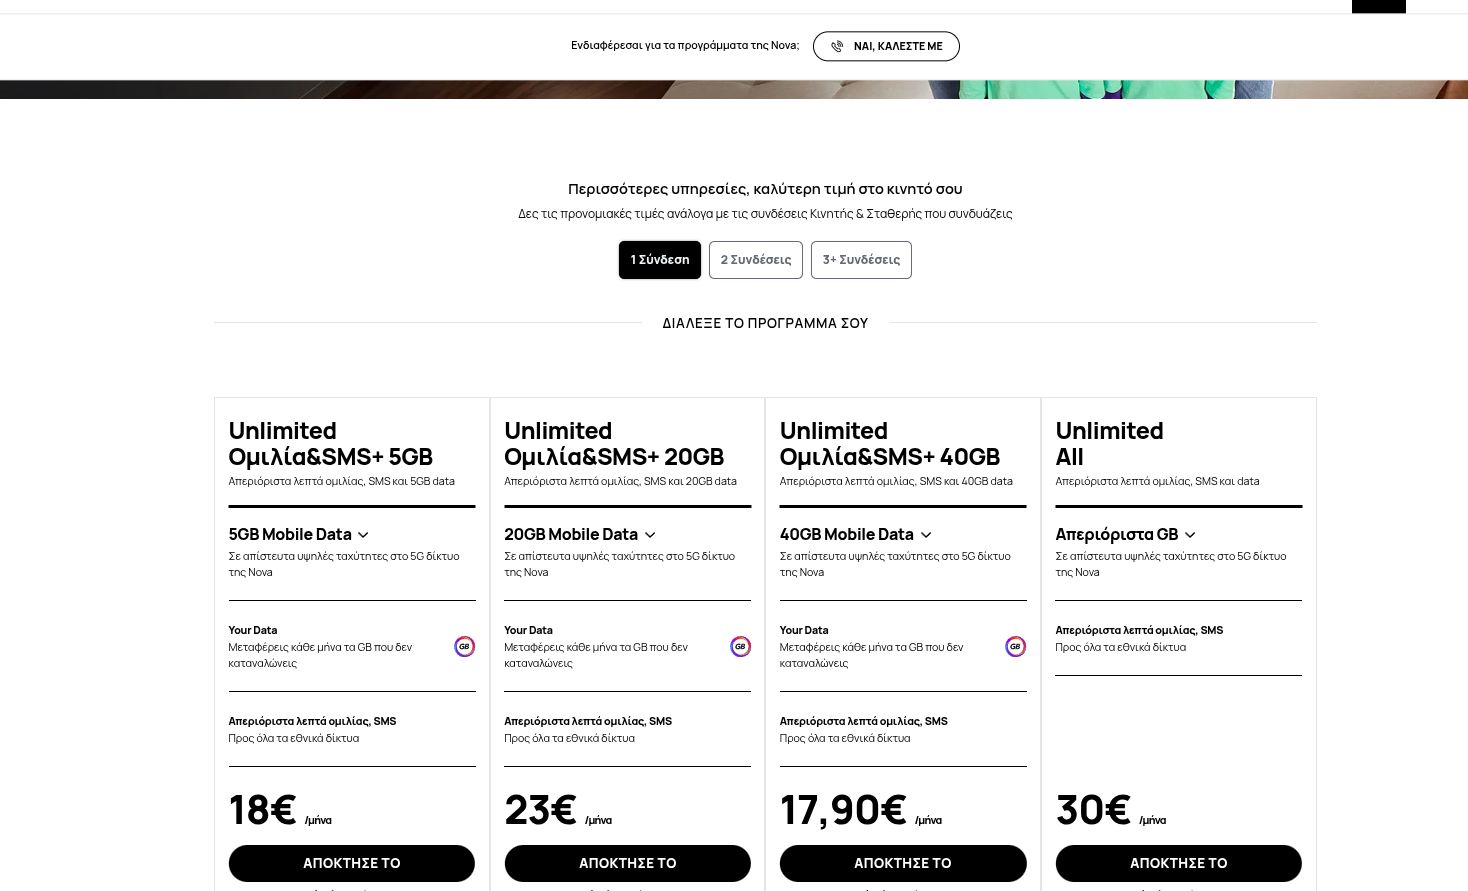The image size is (1468, 891).
Task: Expand 20GB Mobile Data chevron
Action: click(650, 535)
